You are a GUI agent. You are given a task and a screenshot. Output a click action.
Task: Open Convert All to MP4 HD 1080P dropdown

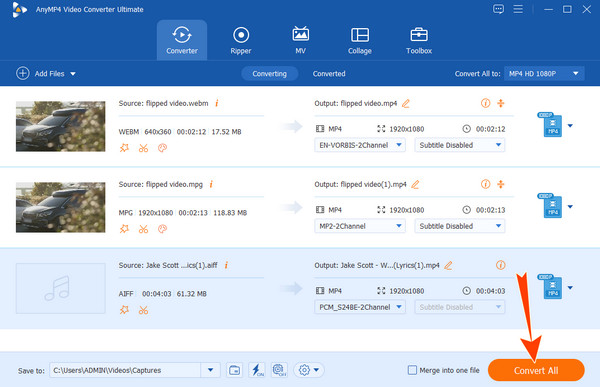(544, 73)
